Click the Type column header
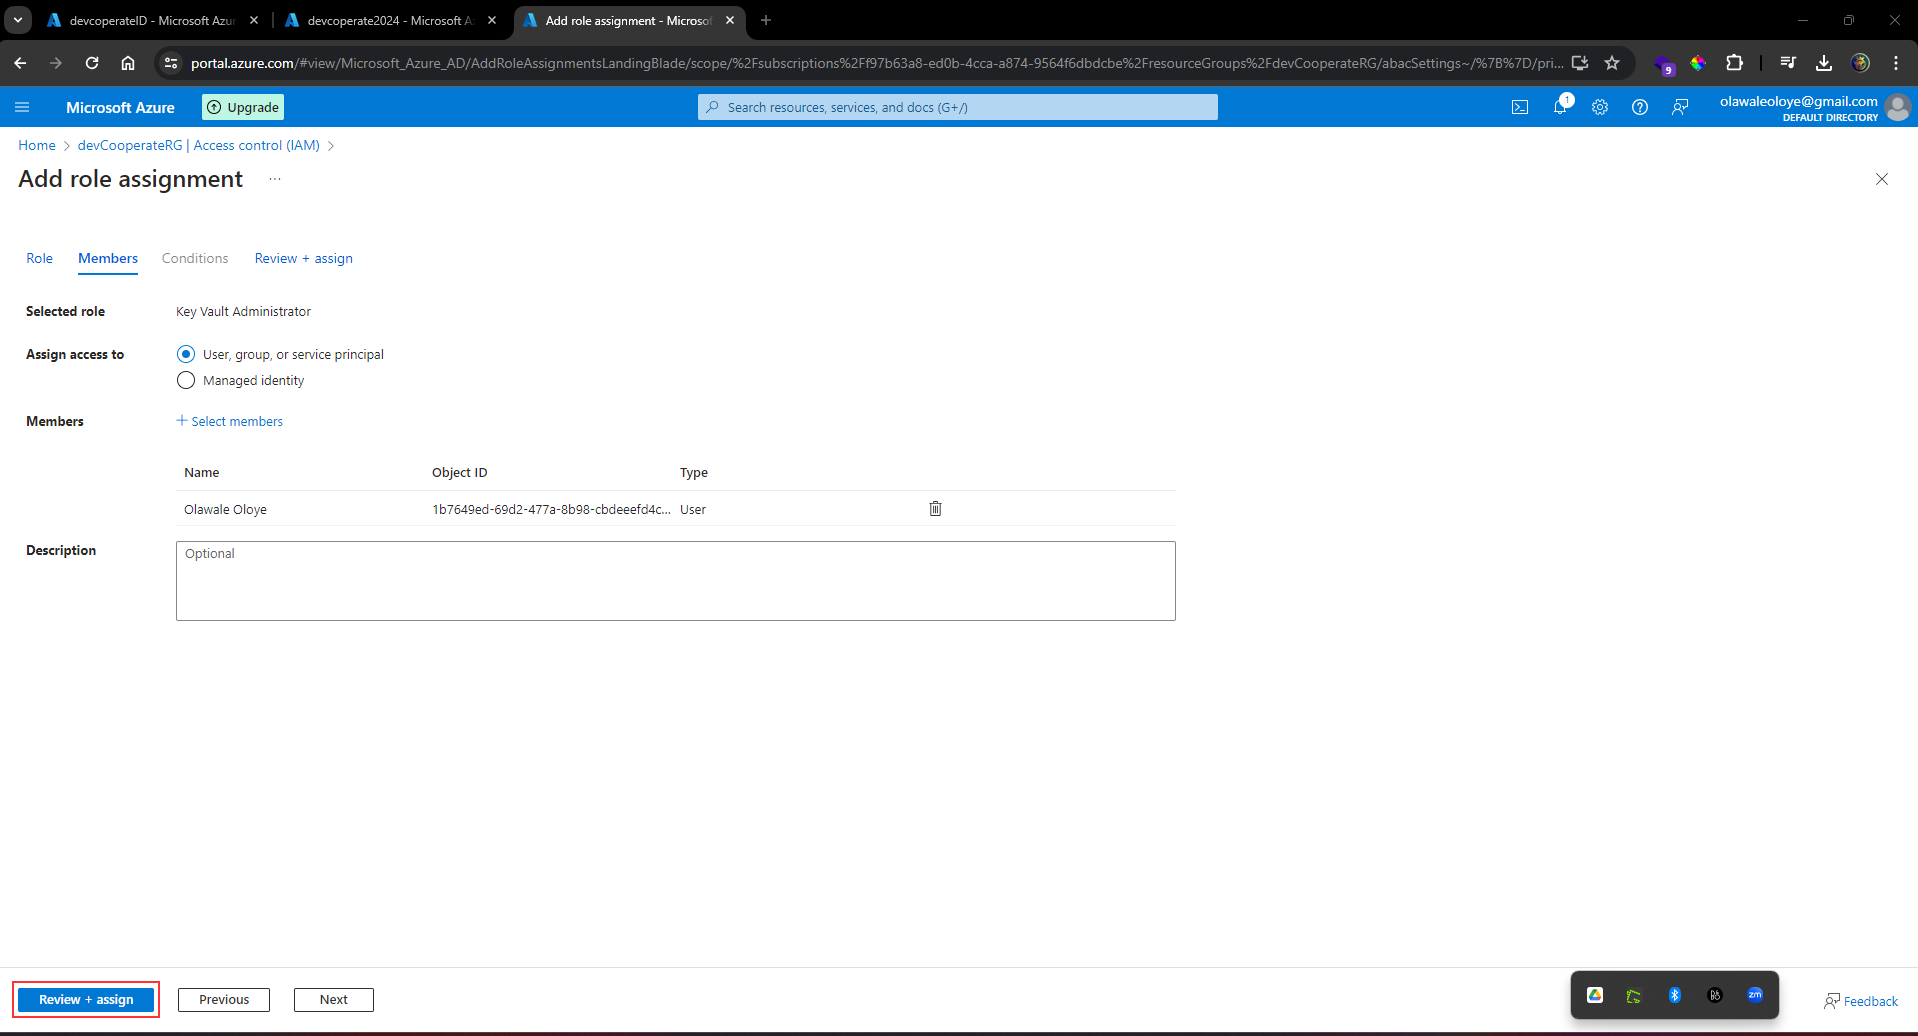 (x=694, y=472)
